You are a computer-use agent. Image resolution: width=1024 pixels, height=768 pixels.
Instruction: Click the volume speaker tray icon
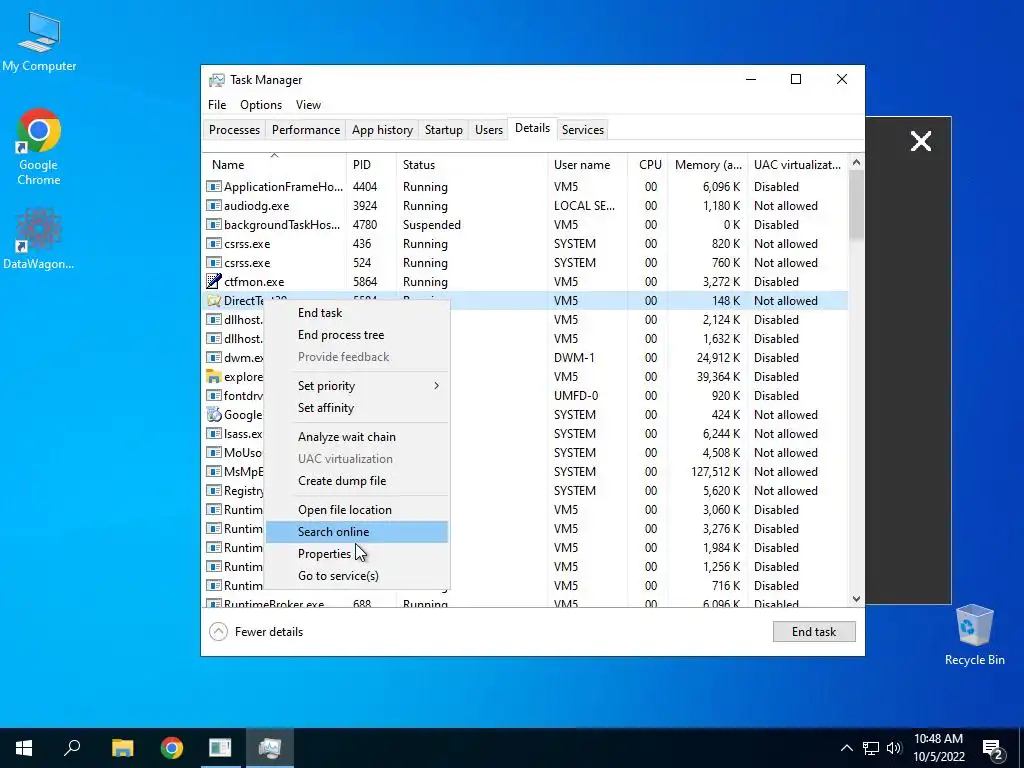coord(894,748)
